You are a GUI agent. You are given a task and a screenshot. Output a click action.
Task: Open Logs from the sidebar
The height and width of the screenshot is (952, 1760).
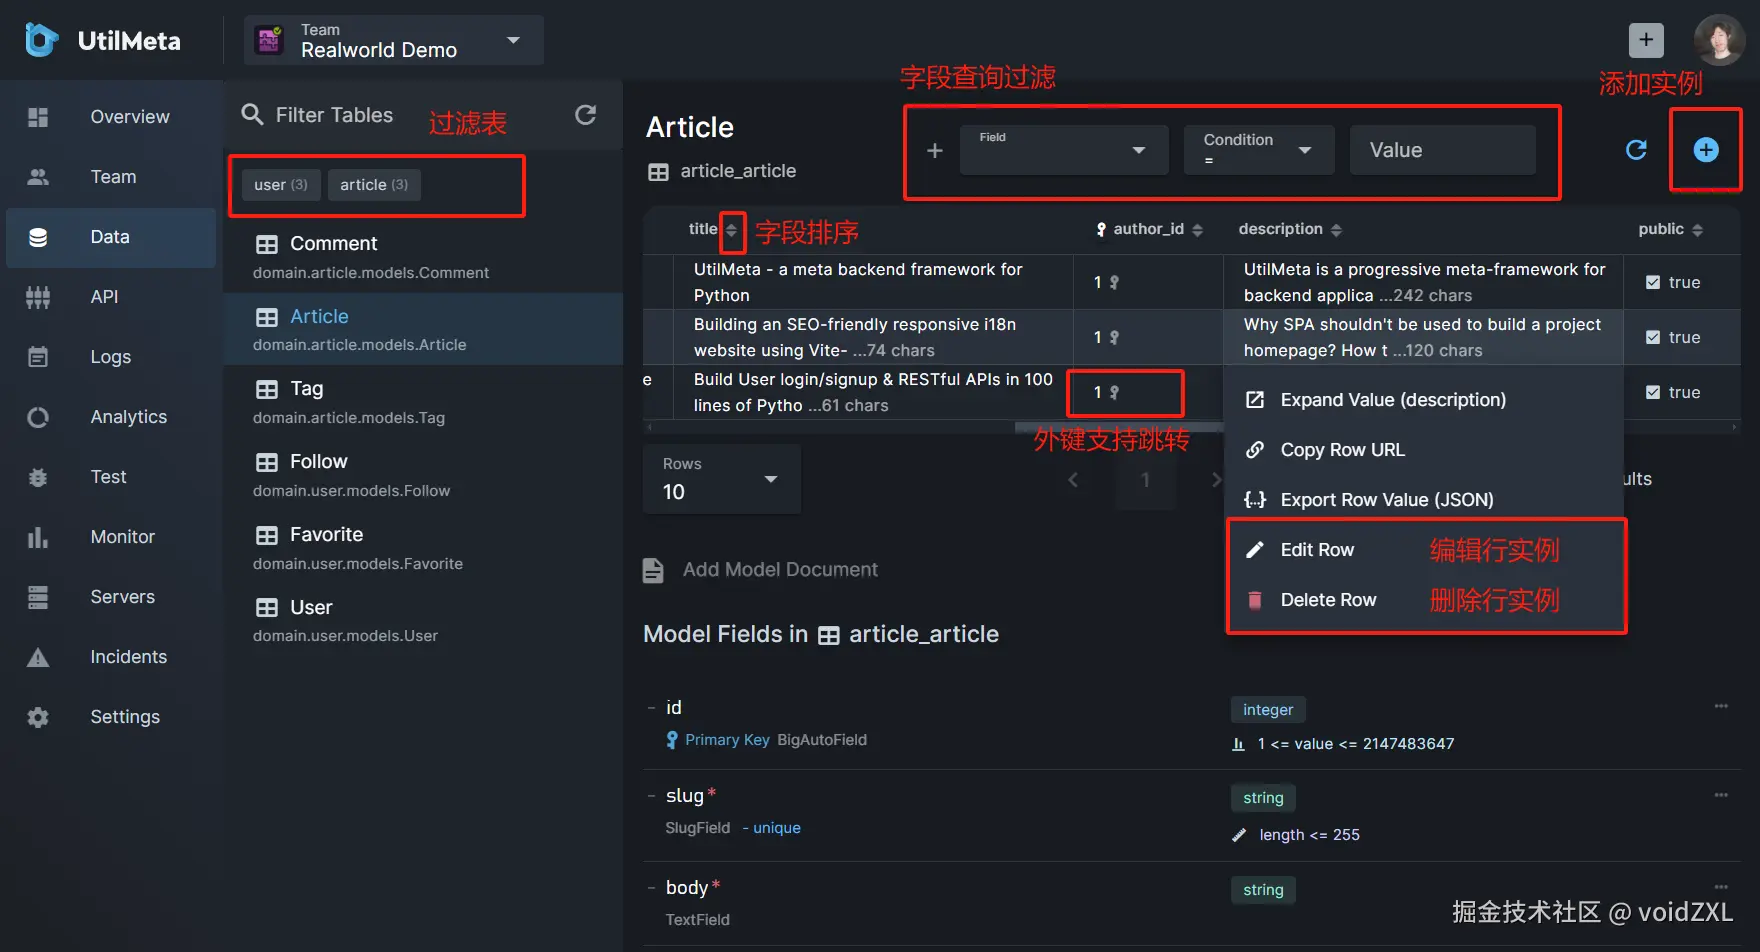[110, 357]
